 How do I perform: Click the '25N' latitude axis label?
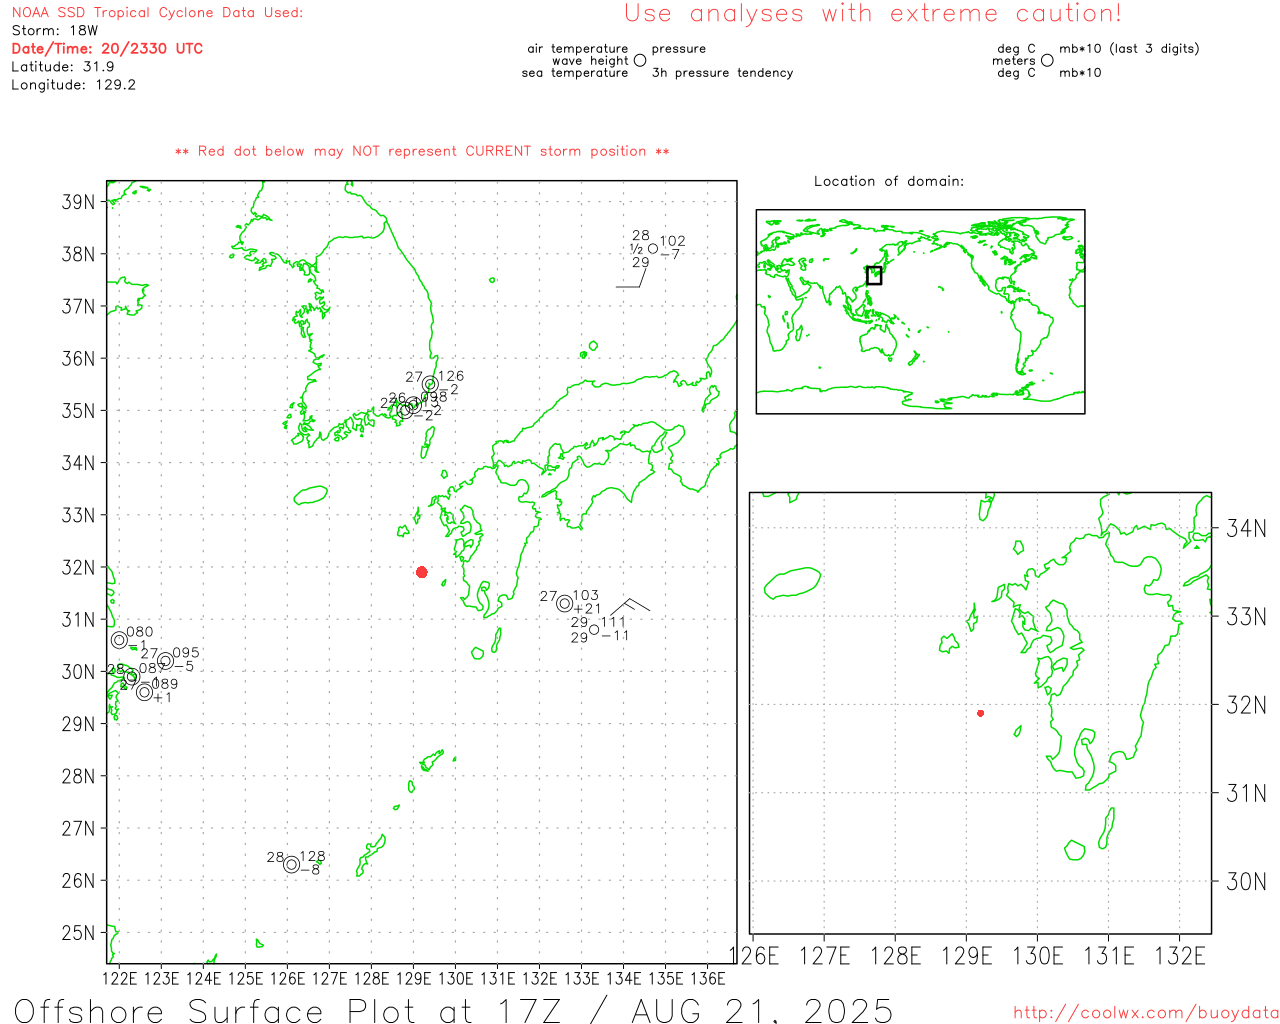[x=78, y=933]
